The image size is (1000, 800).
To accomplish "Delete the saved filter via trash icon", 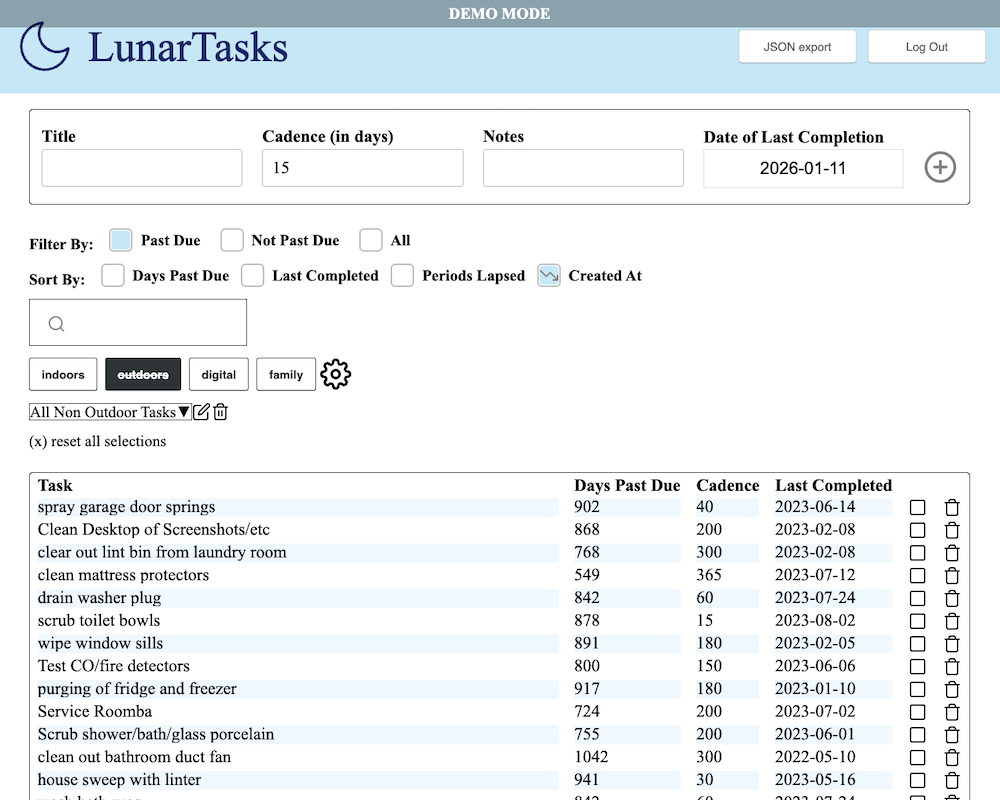I will click(221, 412).
